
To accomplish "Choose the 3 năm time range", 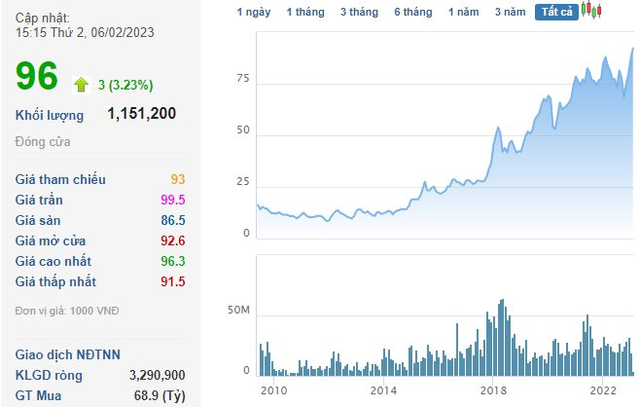I will [510, 12].
